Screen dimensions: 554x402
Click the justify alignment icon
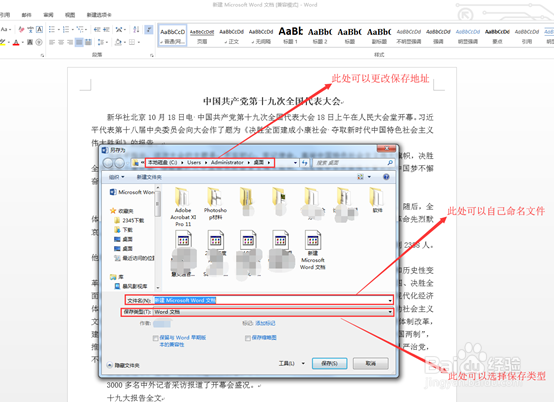coord(79,42)
